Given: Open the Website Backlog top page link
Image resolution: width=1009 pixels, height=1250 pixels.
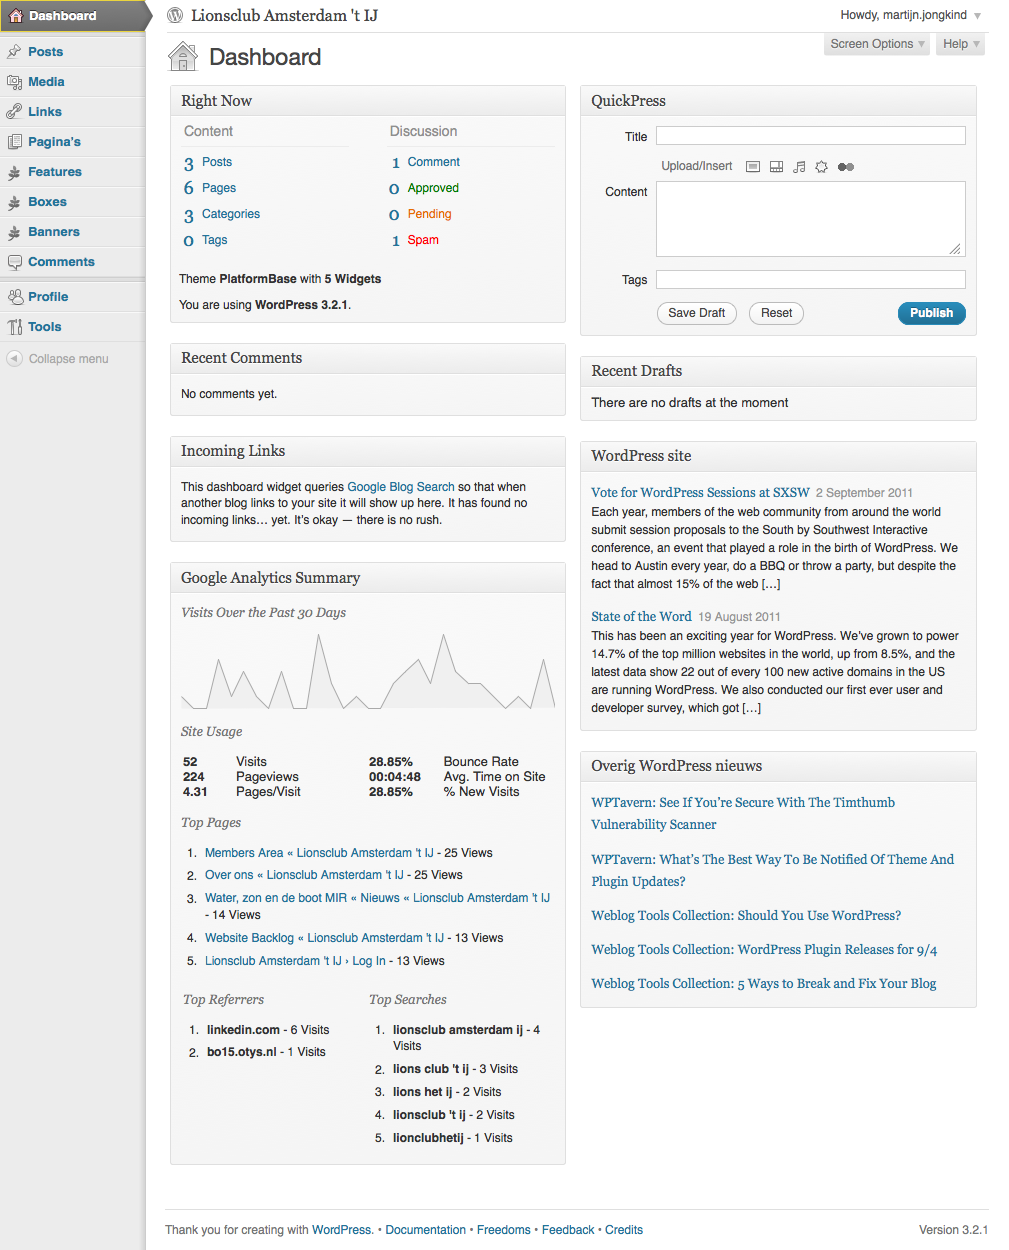Looking at the screenshot, I should point(324,938).
